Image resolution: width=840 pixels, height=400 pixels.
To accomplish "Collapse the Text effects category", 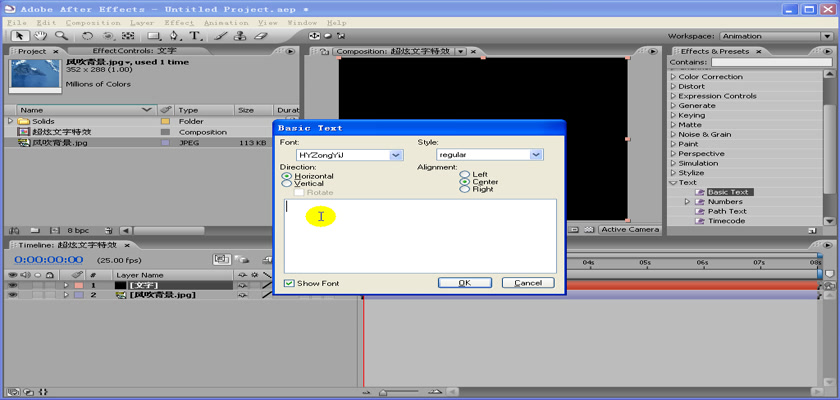I will click(x=674, y=183).
